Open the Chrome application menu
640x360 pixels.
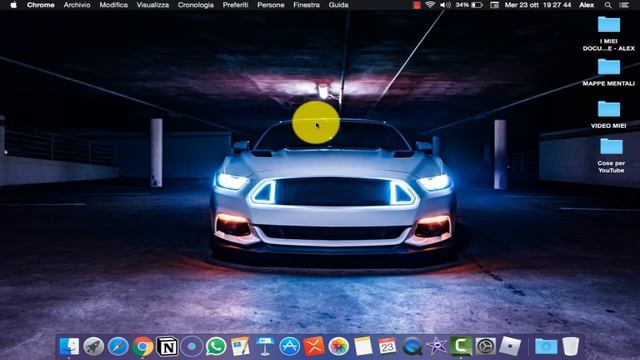coord(40,5)
